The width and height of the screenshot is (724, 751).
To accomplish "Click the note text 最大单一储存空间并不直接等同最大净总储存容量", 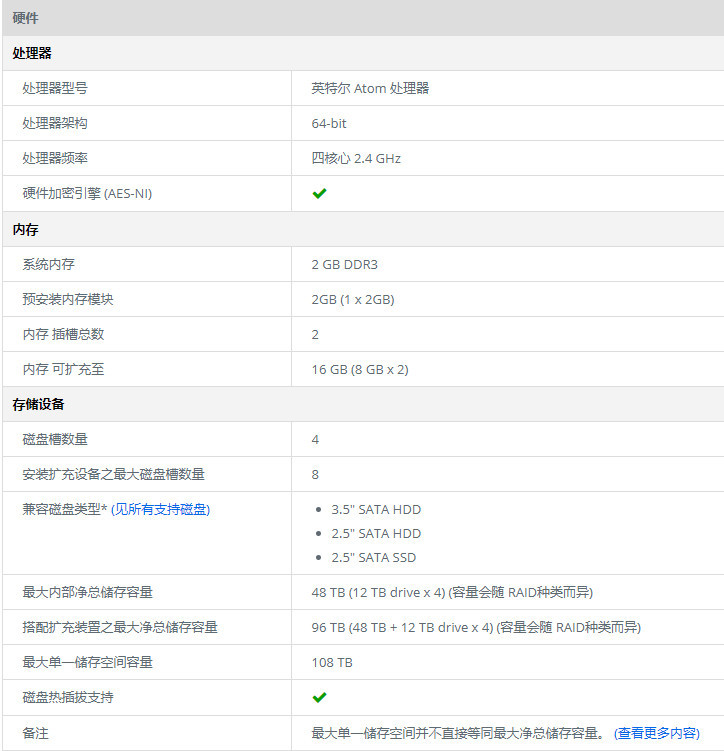I will (455, 733).
